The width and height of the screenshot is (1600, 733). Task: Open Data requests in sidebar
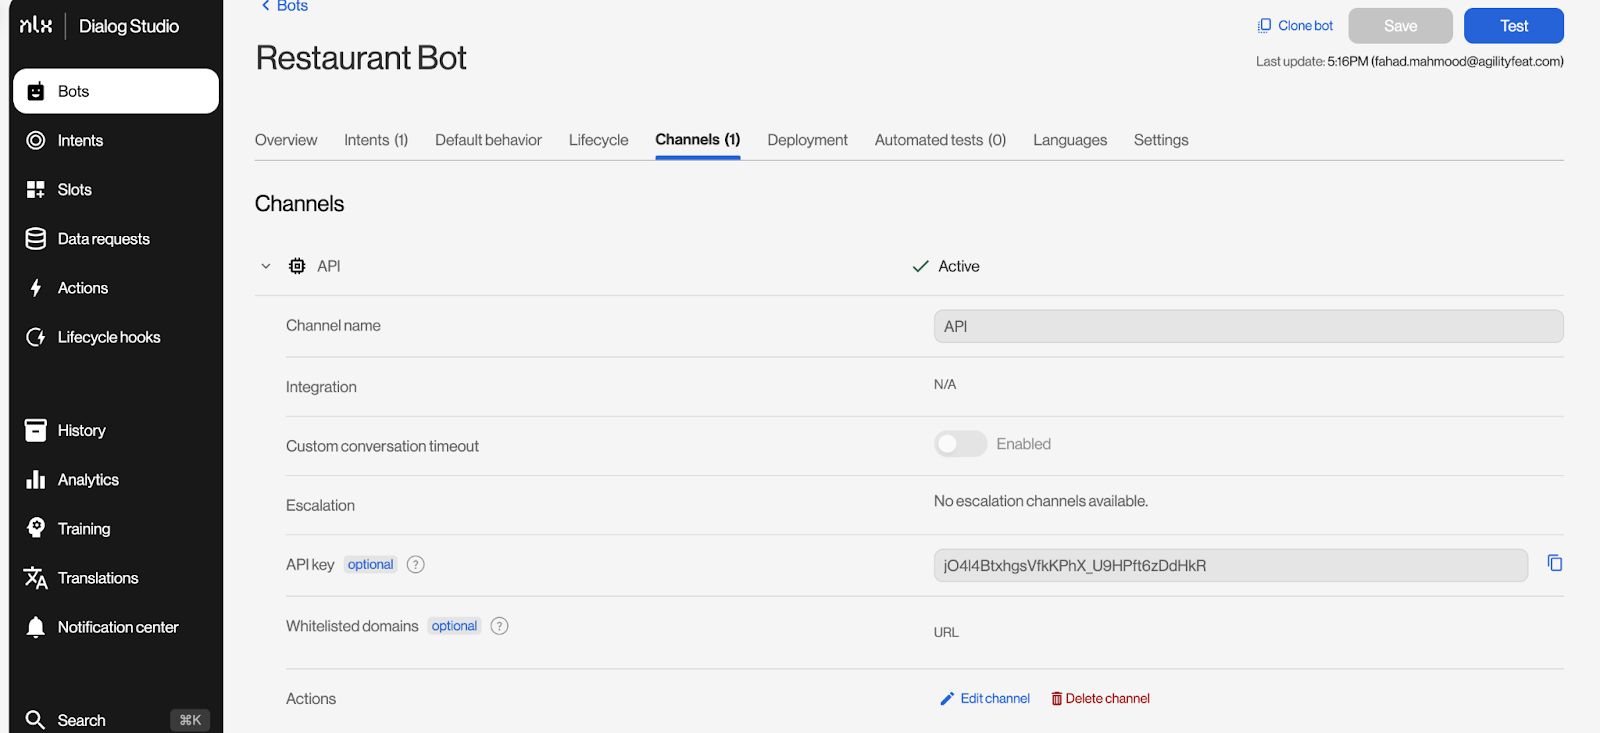pyautogui.click(x=103, y=239)
